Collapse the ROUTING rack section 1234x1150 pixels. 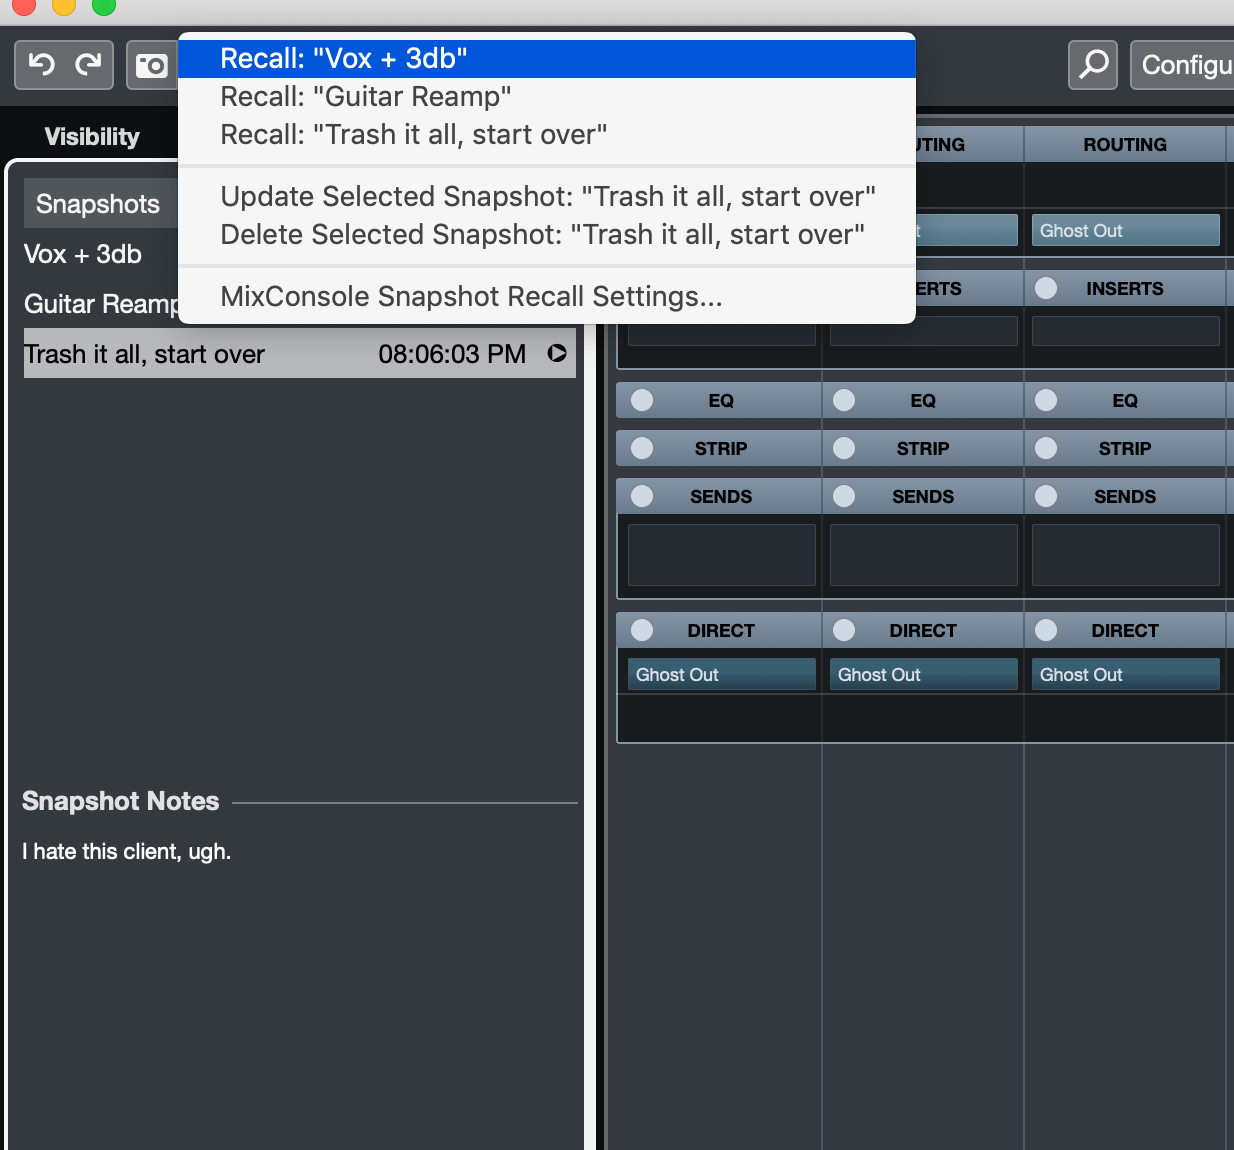[1125, 144]
